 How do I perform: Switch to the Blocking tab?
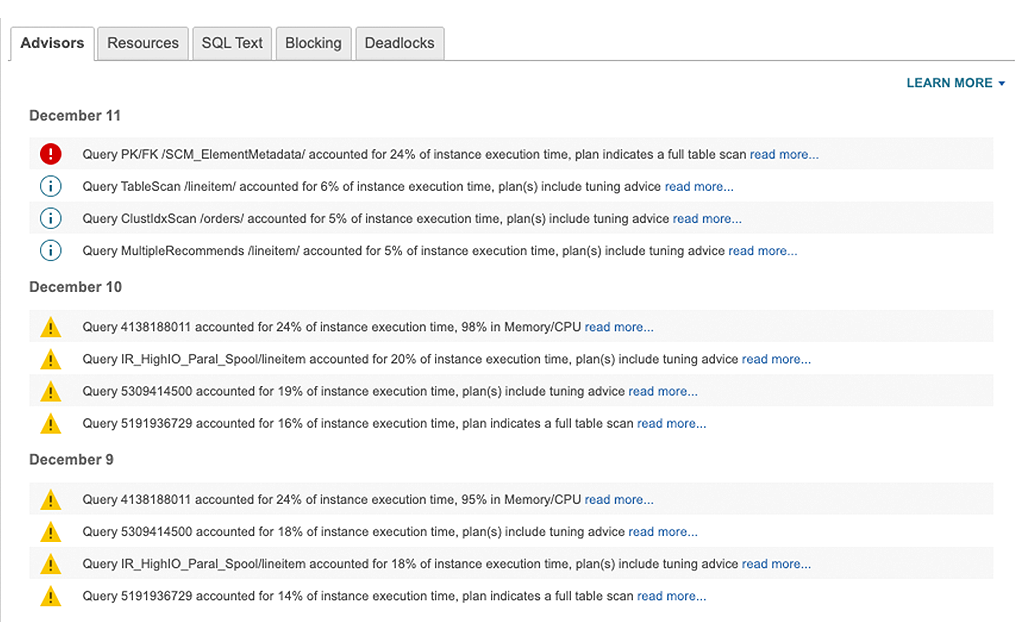313,43
